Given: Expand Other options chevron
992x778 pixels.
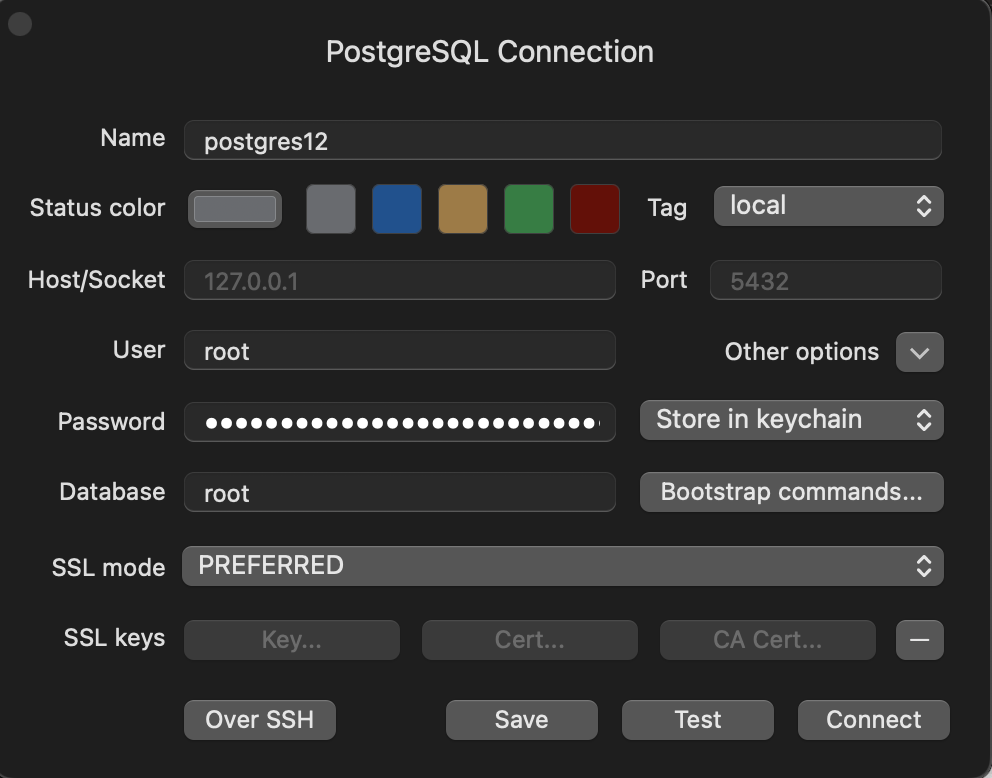Looking at the screenshot, I should [x=920, y=352].
